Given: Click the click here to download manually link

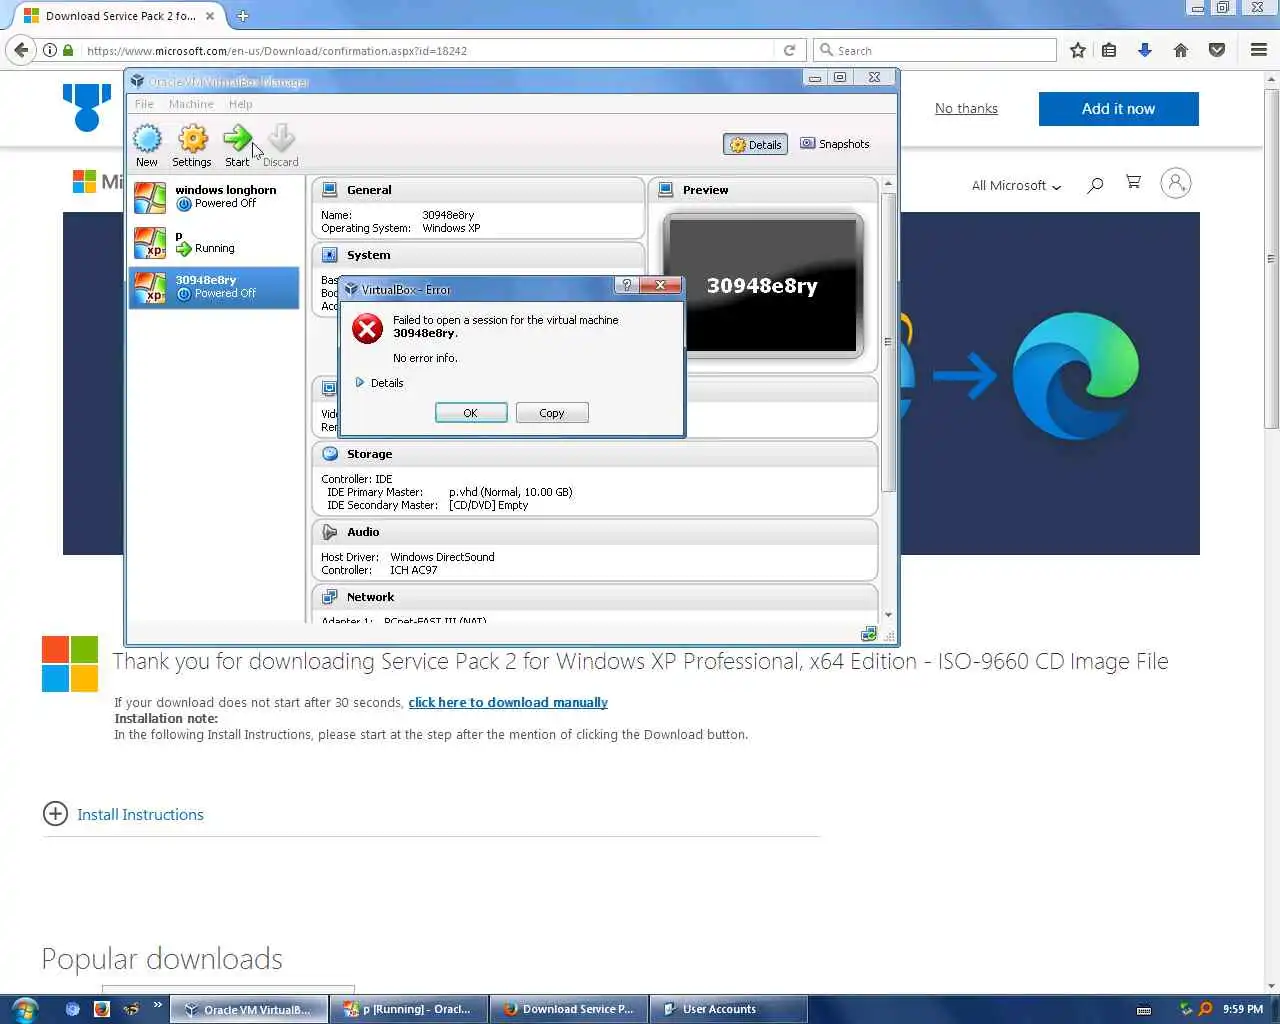Looking at the screenshot, I should pos(508,702).
